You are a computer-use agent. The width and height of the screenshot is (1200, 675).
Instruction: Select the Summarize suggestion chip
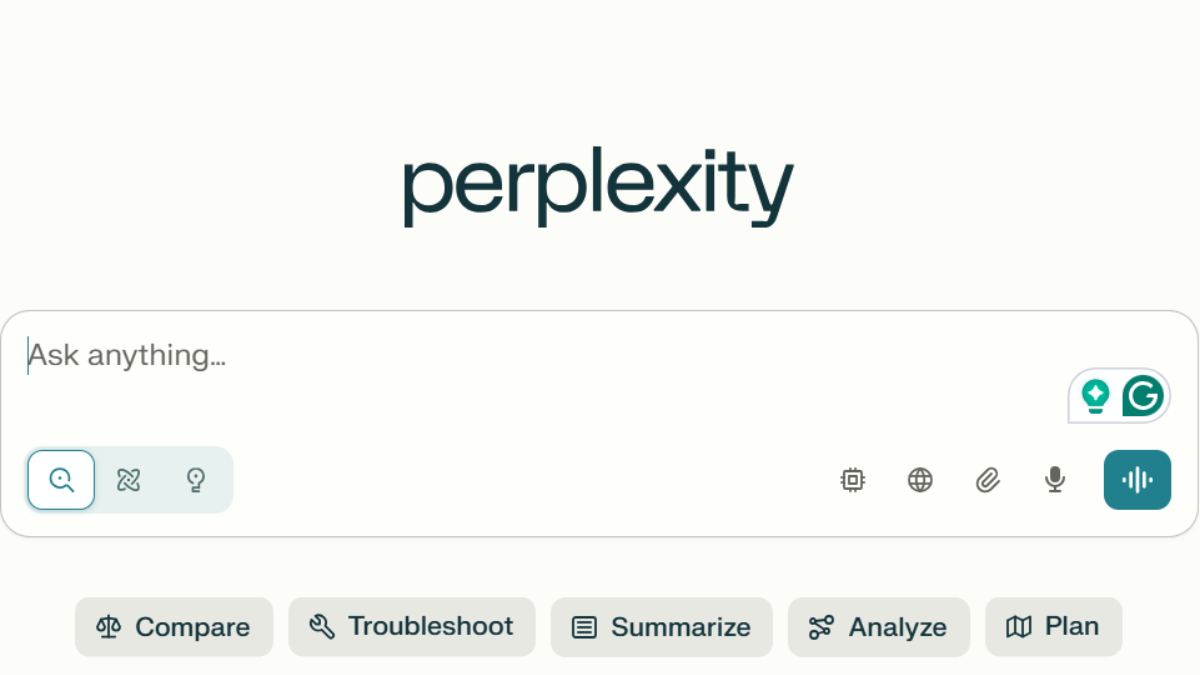coord(661,627)
